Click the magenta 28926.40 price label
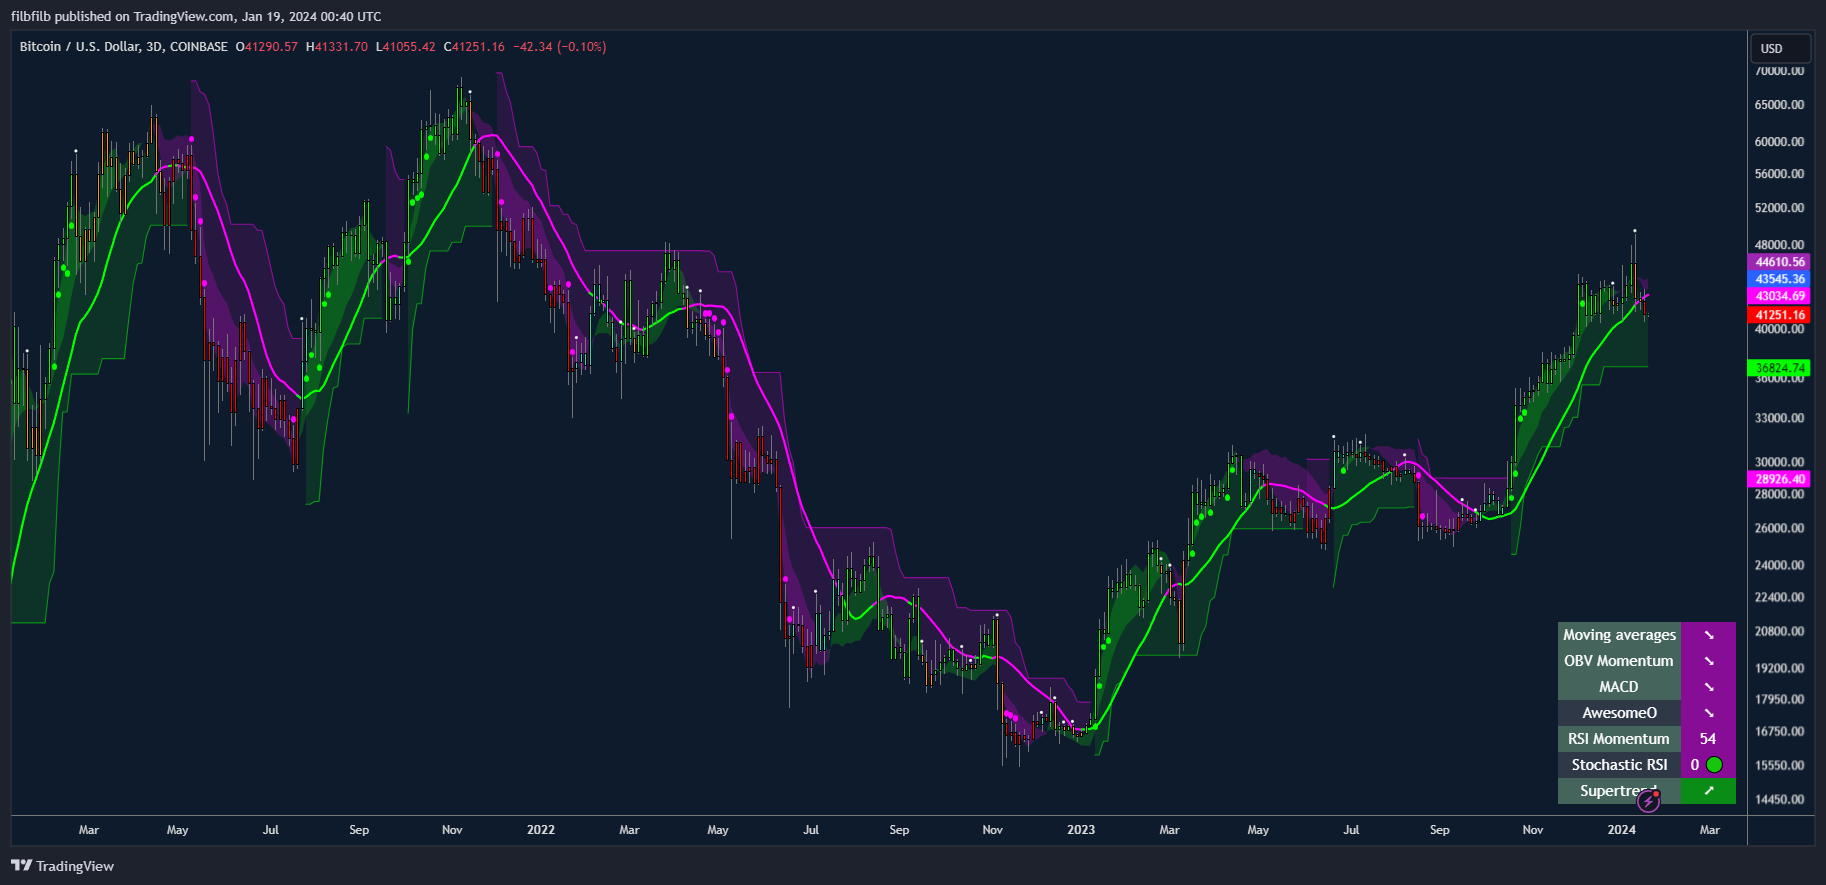 pyautogui.click(x=1780, y=479)
